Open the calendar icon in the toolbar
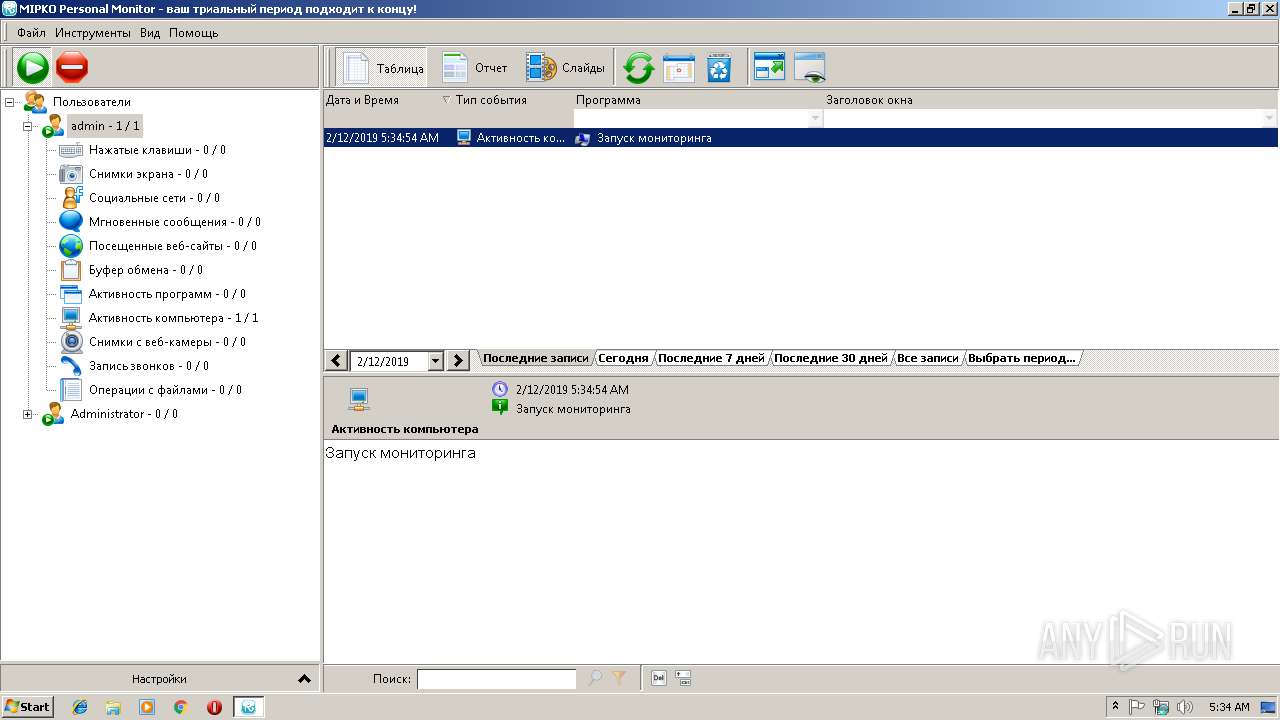The width and height of the screenshot is (1280, 720). (x=679, y=68)
